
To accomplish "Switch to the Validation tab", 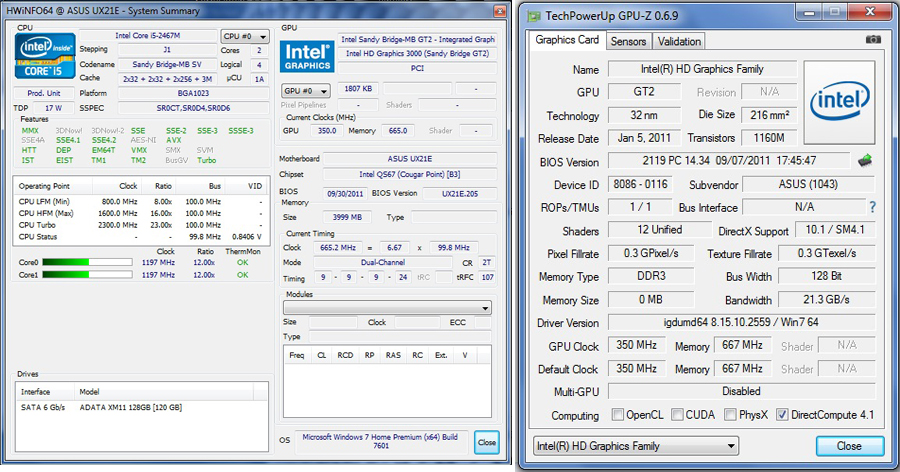I will 679,41.
